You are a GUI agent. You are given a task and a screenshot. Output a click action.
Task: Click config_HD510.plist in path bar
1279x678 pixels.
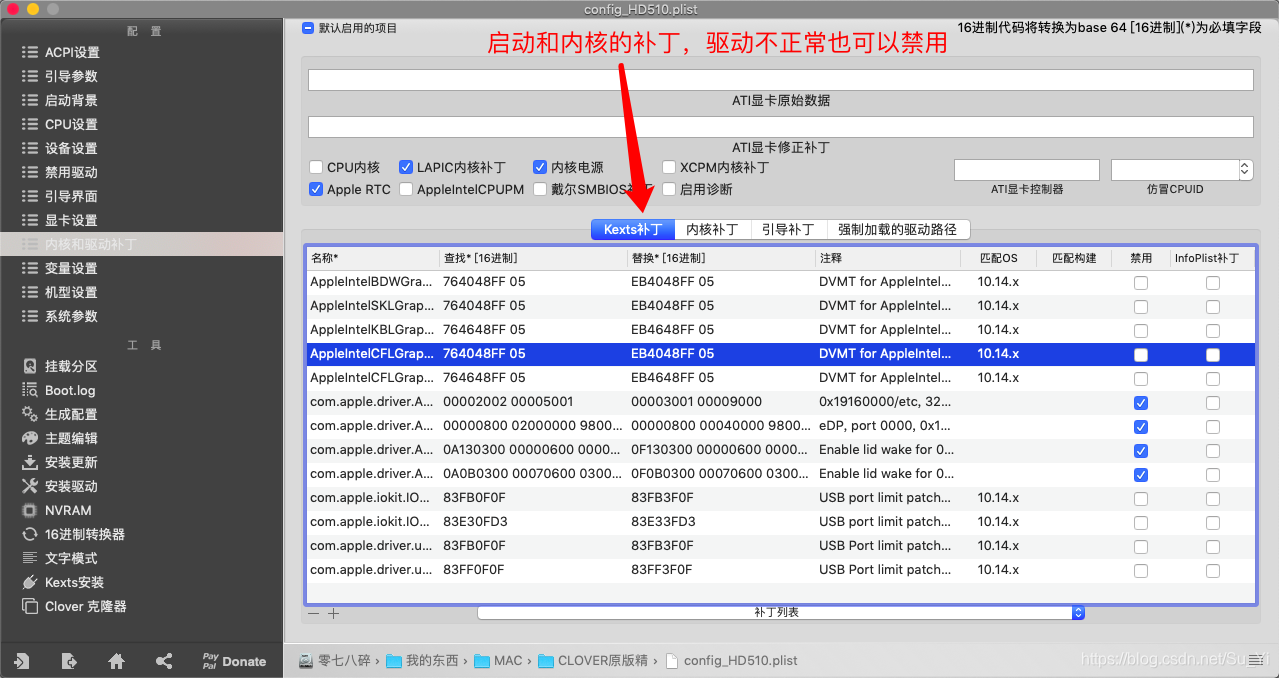pos(732,661)
